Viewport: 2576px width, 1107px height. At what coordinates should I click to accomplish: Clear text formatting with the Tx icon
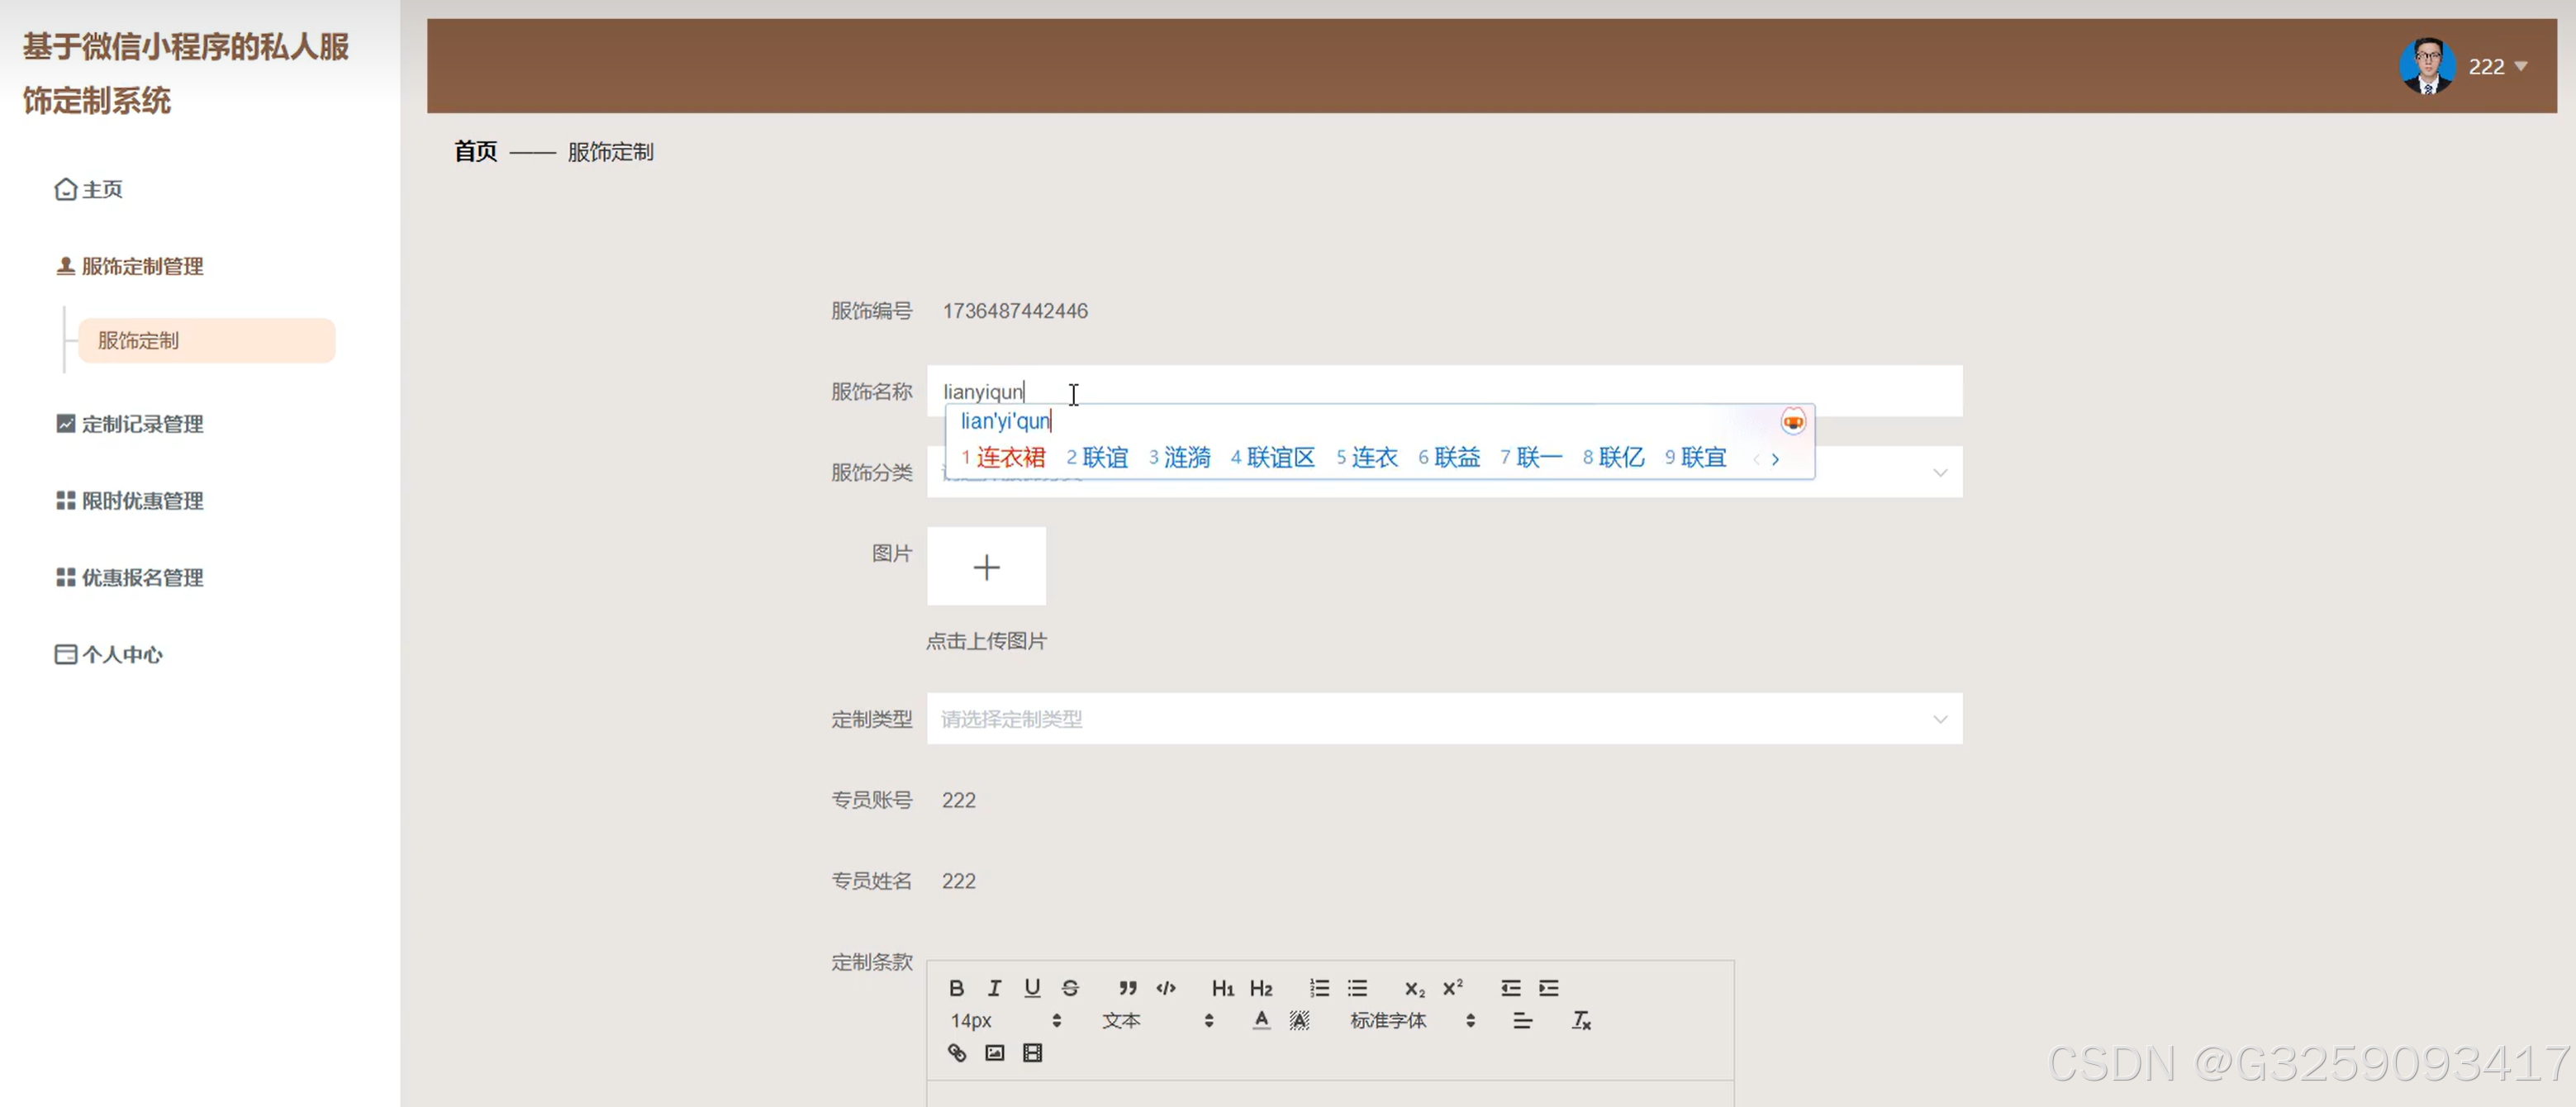pos(1580,1020)
